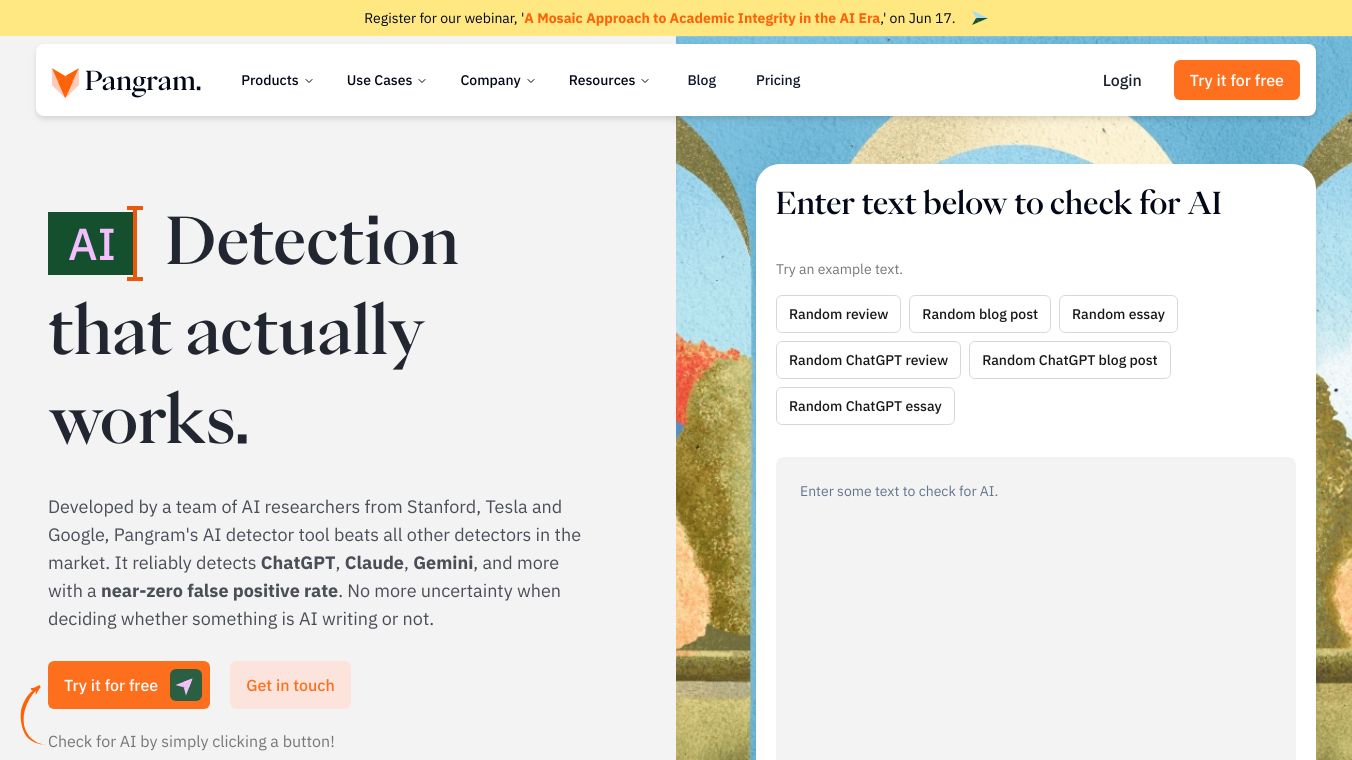Screen dimensions: 1352x760
Task: Click the Pangram fox logo icon
Action: [65, 82]
